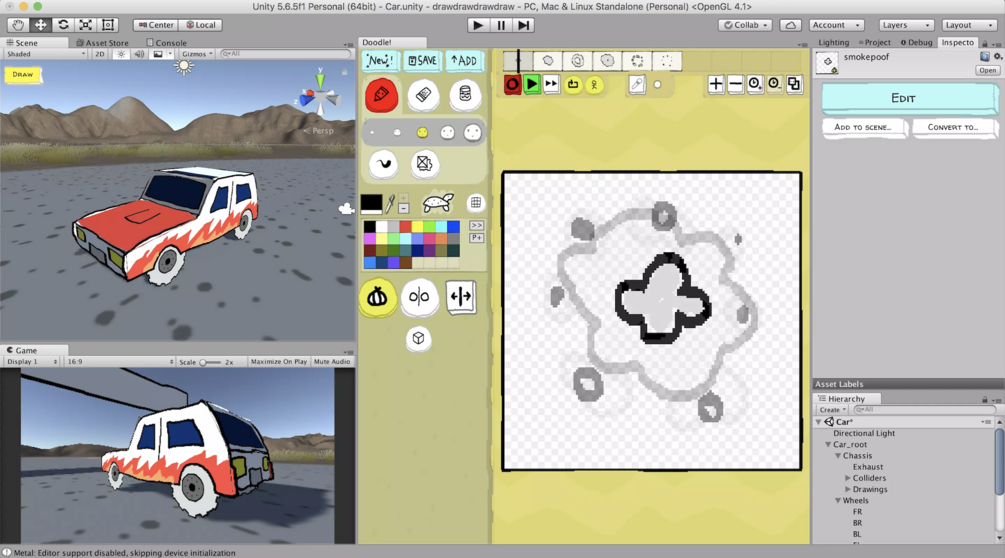Select the paint bucket jar tool
Screen dimensions: 1005x558
click(465, 95)
